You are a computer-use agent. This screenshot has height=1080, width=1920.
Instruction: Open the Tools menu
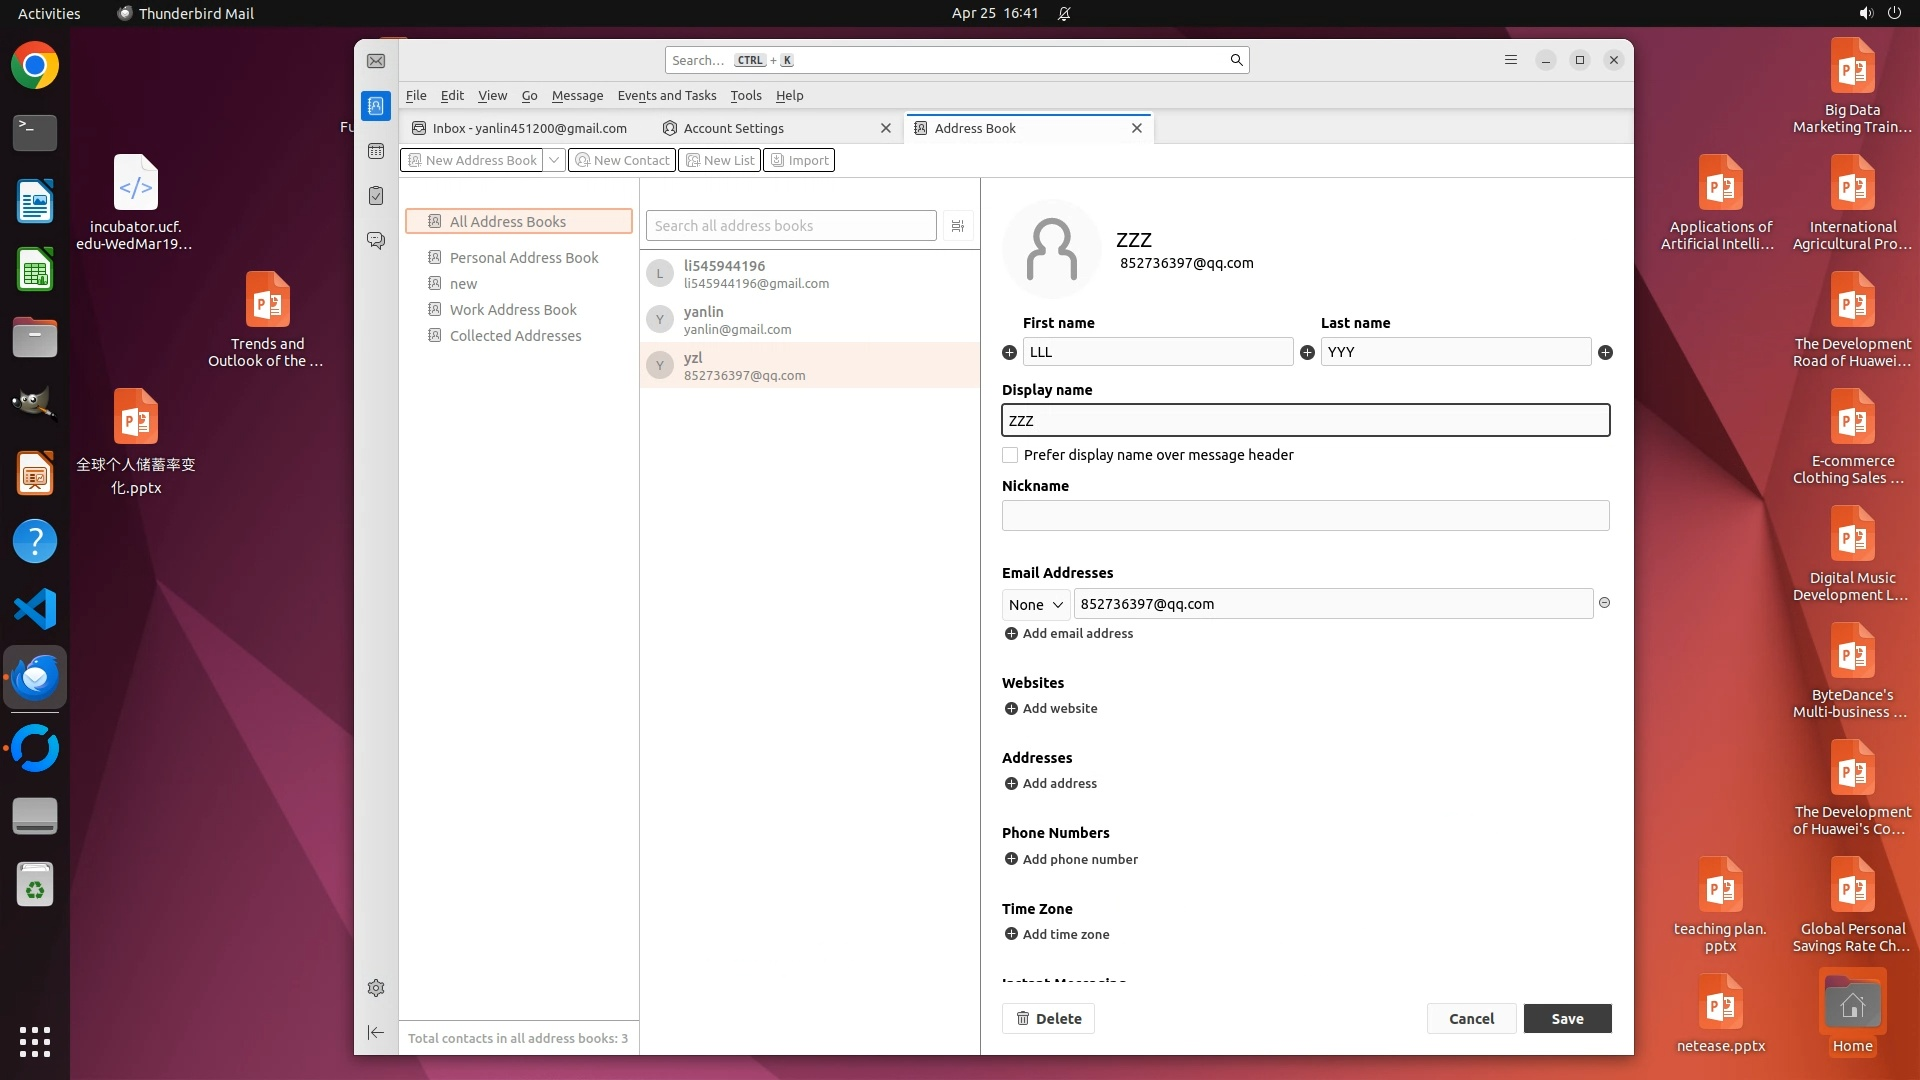tap(745, 96)
